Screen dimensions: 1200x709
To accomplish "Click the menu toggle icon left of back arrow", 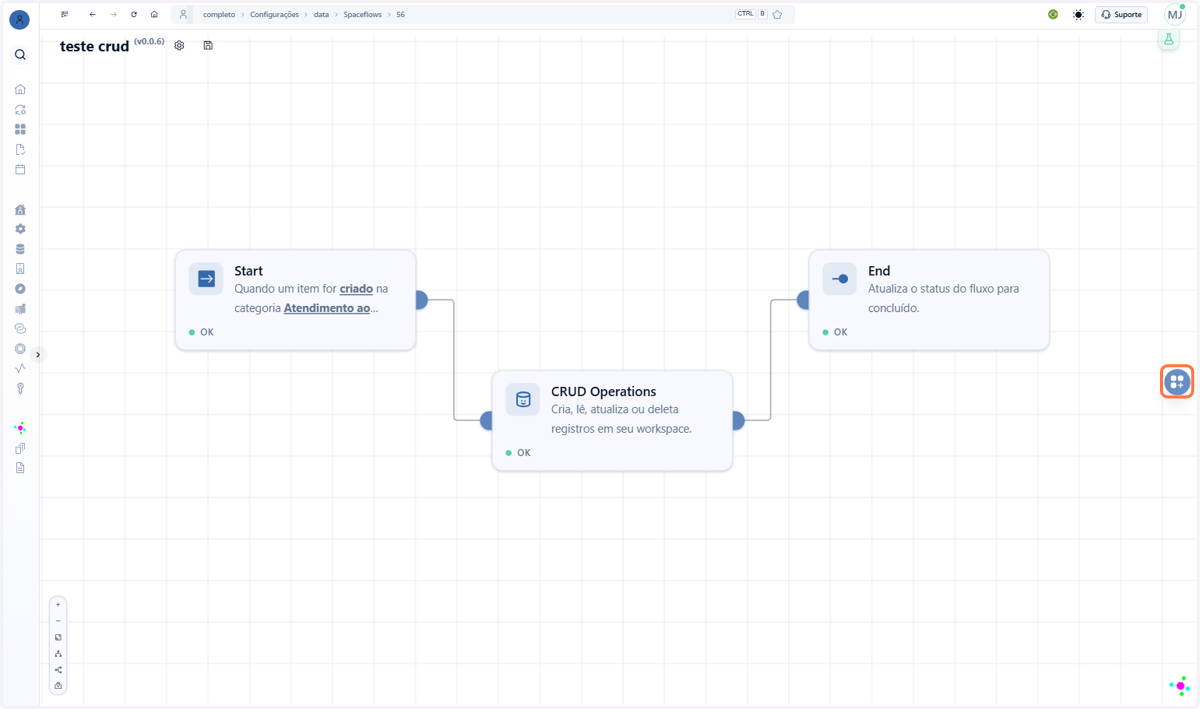I will coord(65,15).
